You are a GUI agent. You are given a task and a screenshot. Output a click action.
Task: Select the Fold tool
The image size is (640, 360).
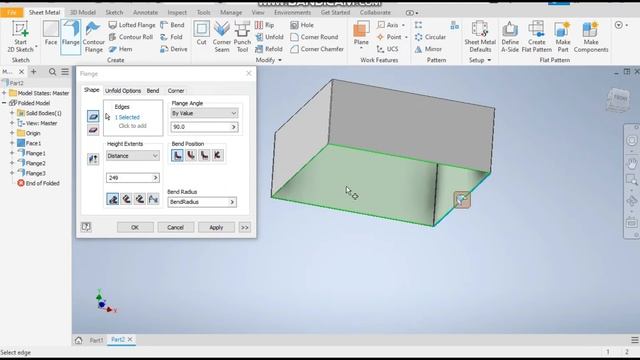pyautogui.click(x=171, y=37)
